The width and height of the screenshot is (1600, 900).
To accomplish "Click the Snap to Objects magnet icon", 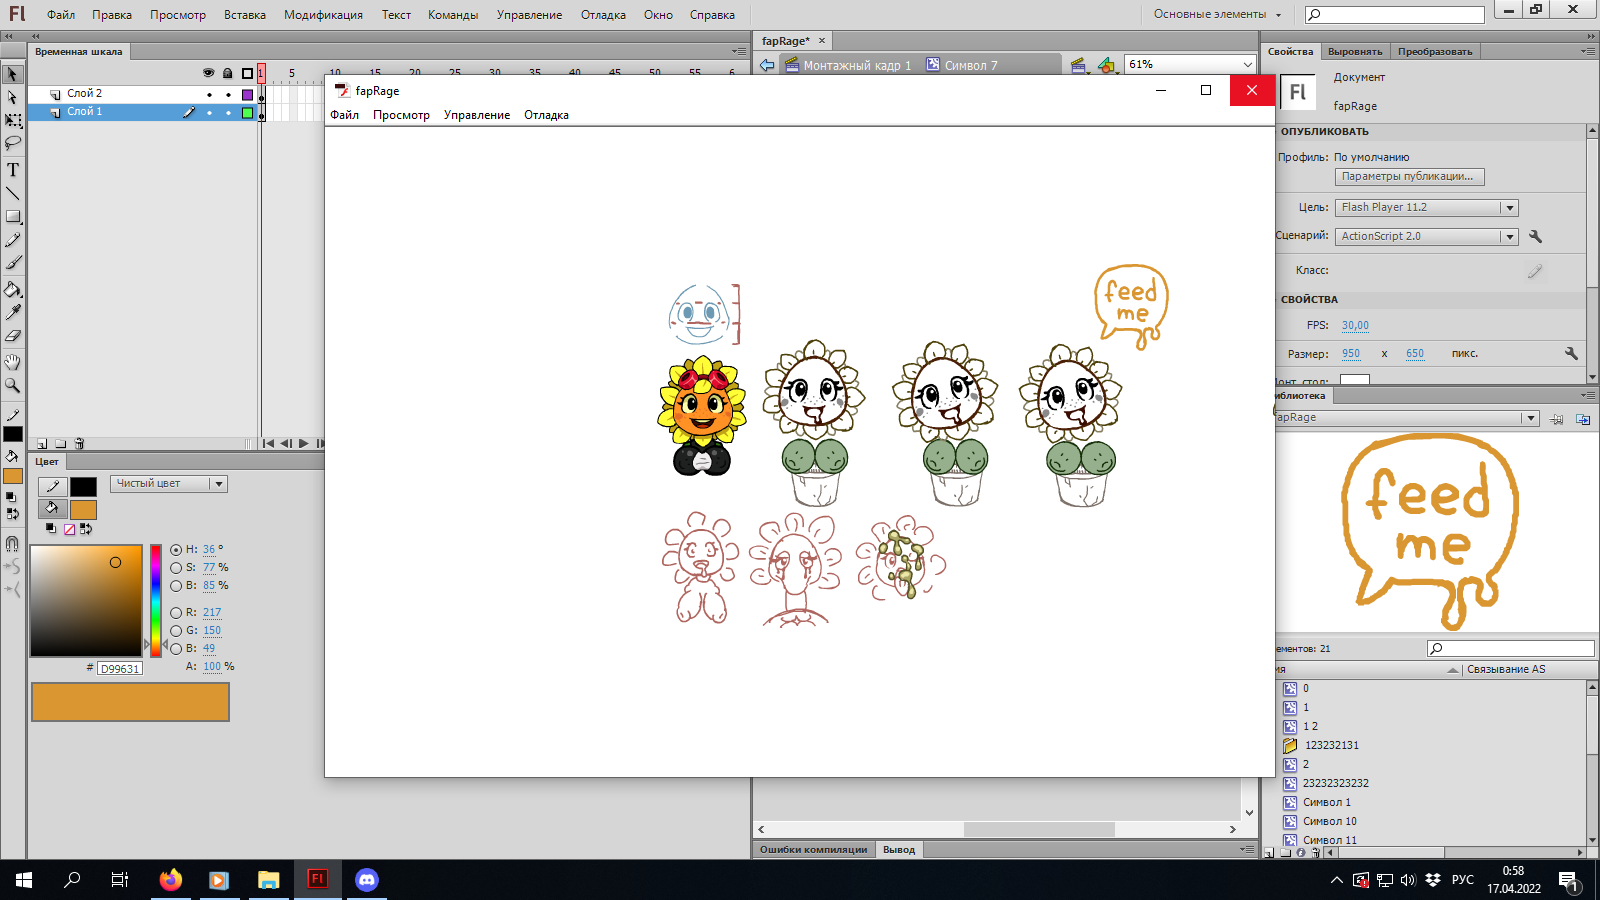I will 13,544.
